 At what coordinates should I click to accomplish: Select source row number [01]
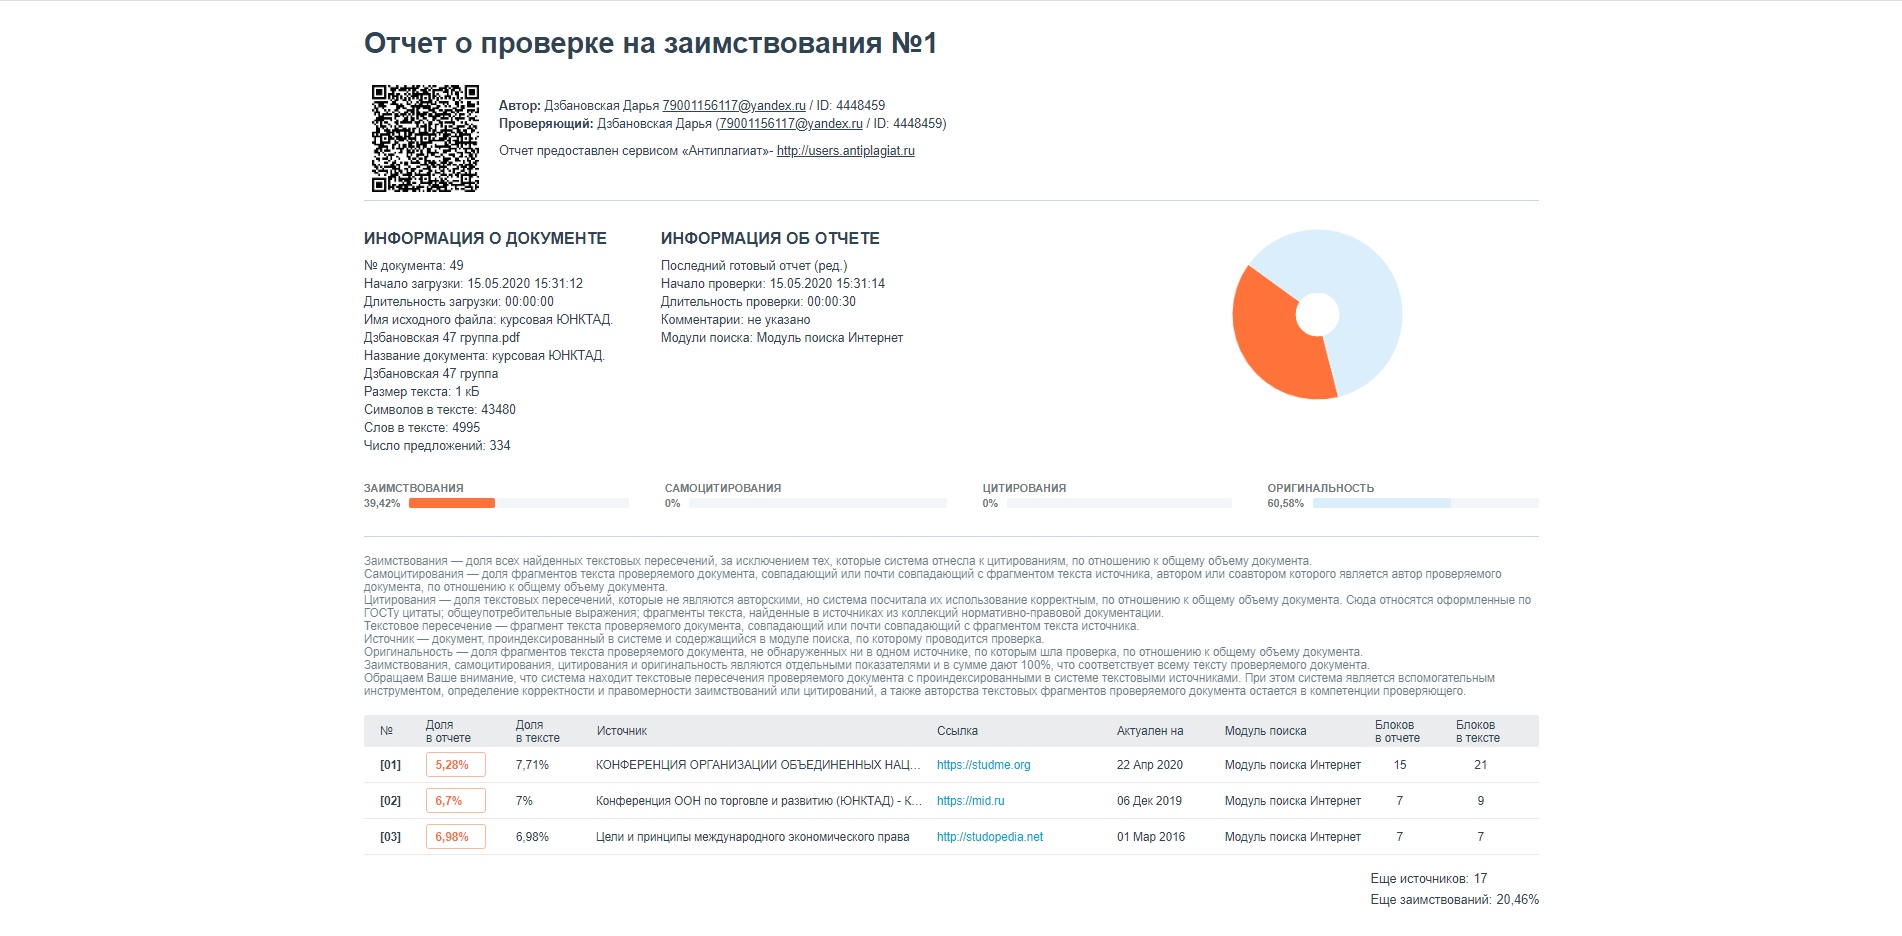[390, 765]
